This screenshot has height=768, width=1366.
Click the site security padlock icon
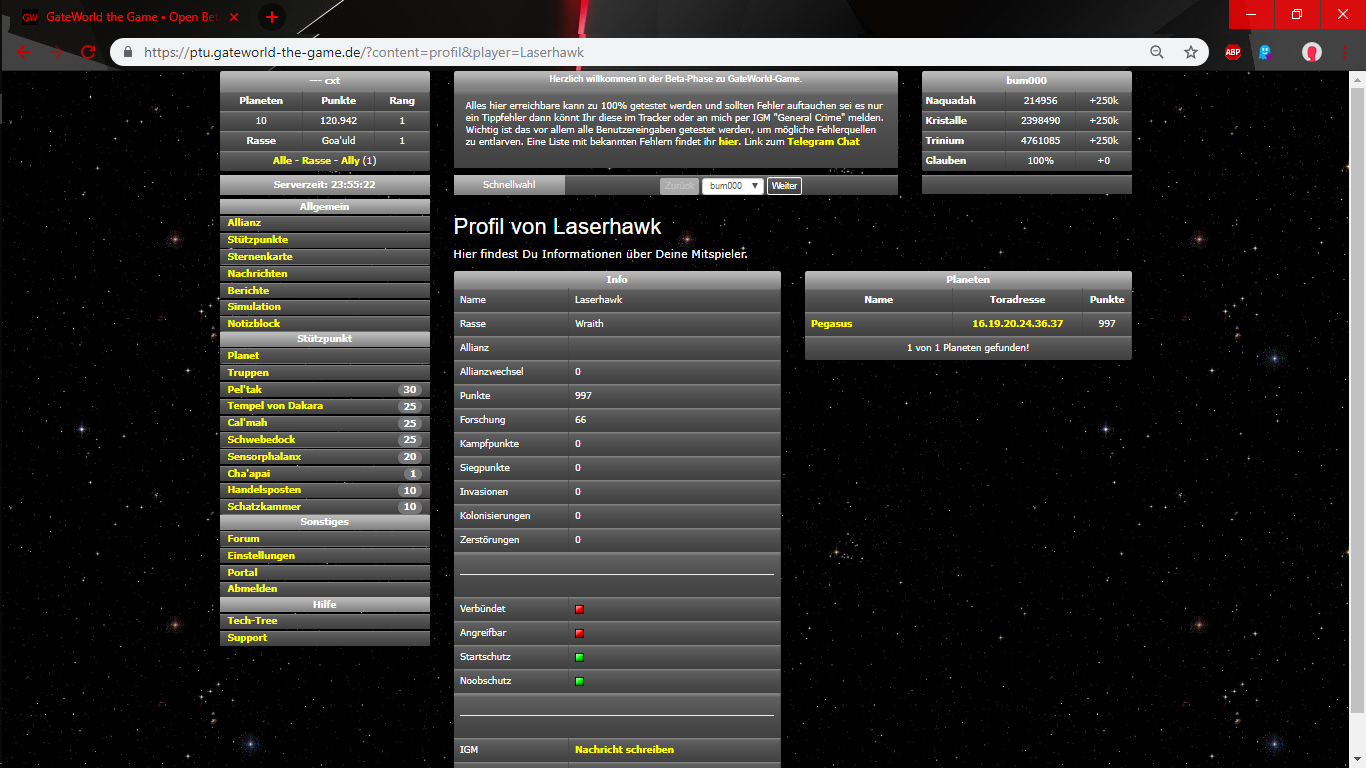[x=128, y=52]
